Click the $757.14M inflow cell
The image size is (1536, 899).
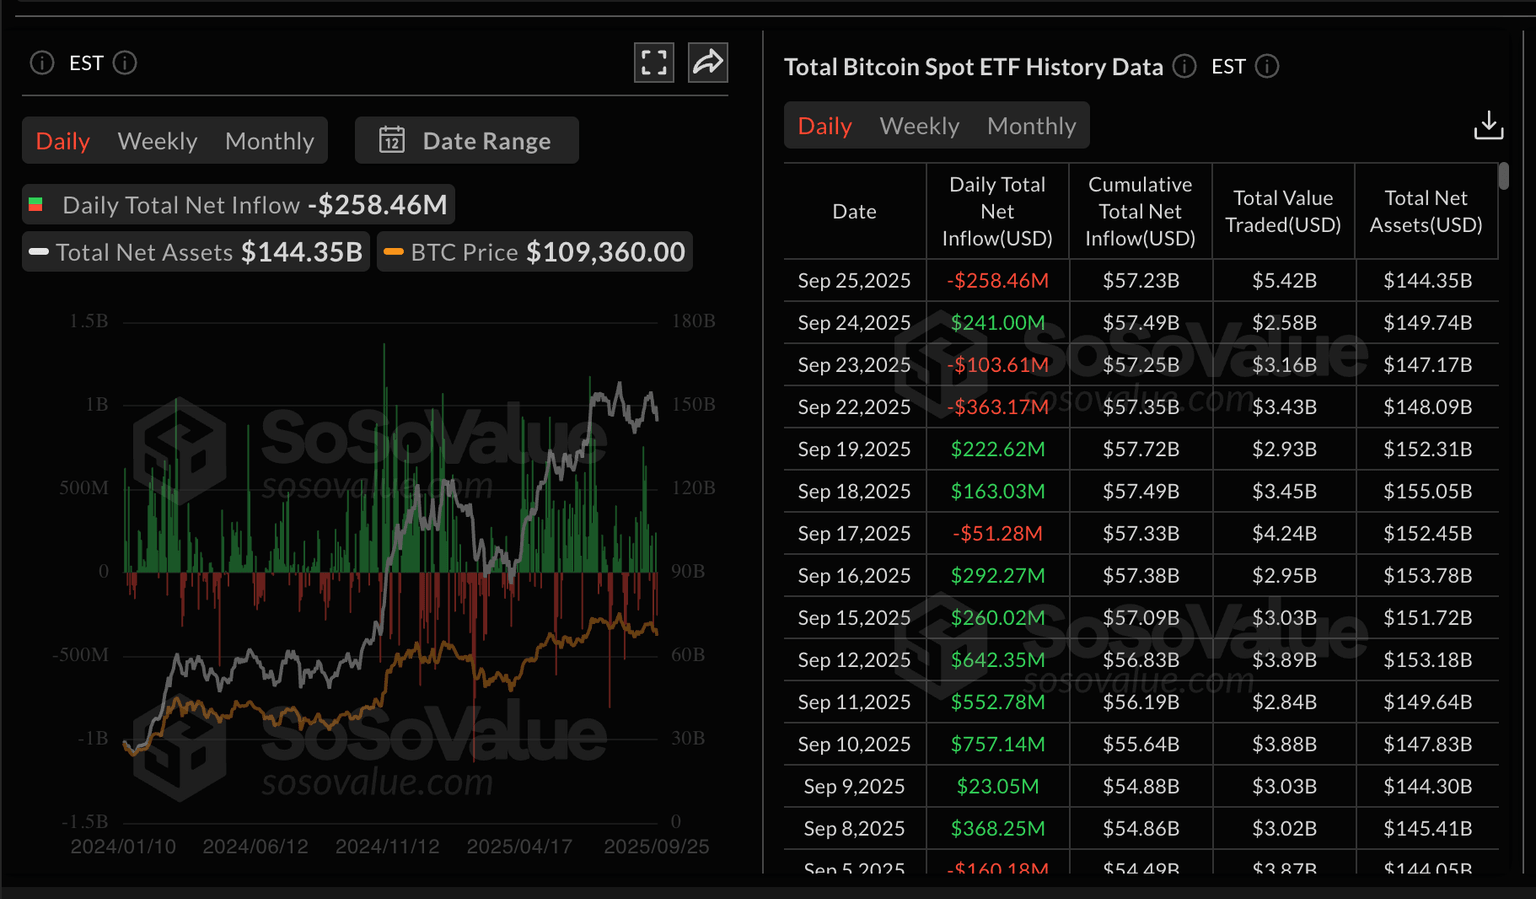tap(998, 745)
